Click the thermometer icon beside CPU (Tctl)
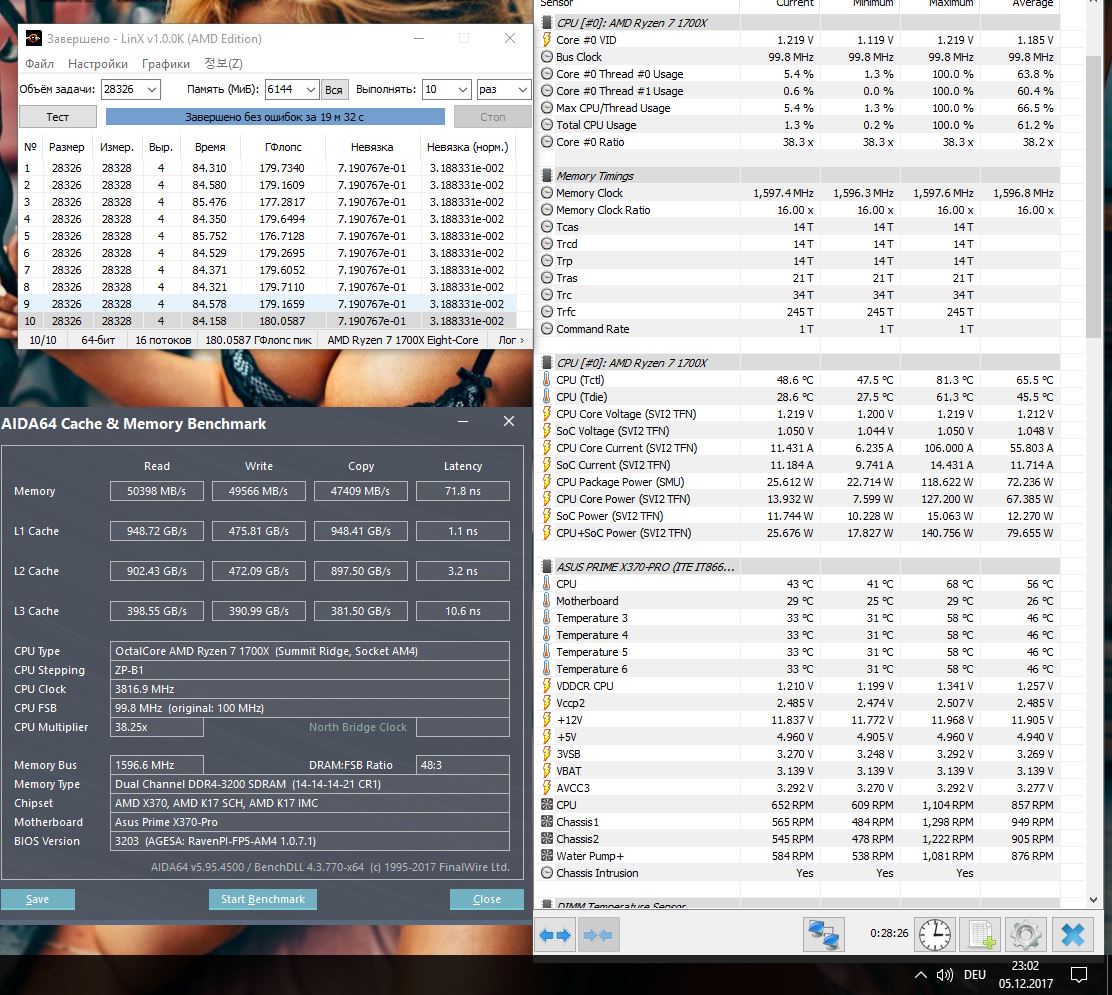Screen dimensions: 1112x995 pos(547,380)
